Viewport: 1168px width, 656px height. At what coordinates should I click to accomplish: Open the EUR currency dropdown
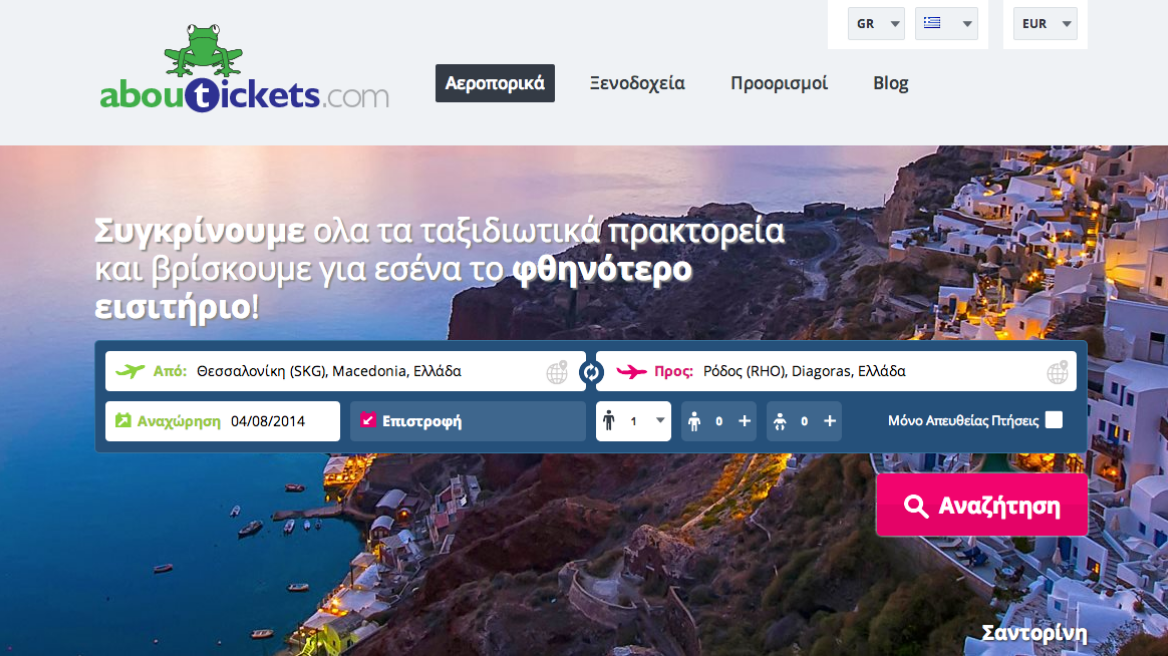(x=1044, y=23)
